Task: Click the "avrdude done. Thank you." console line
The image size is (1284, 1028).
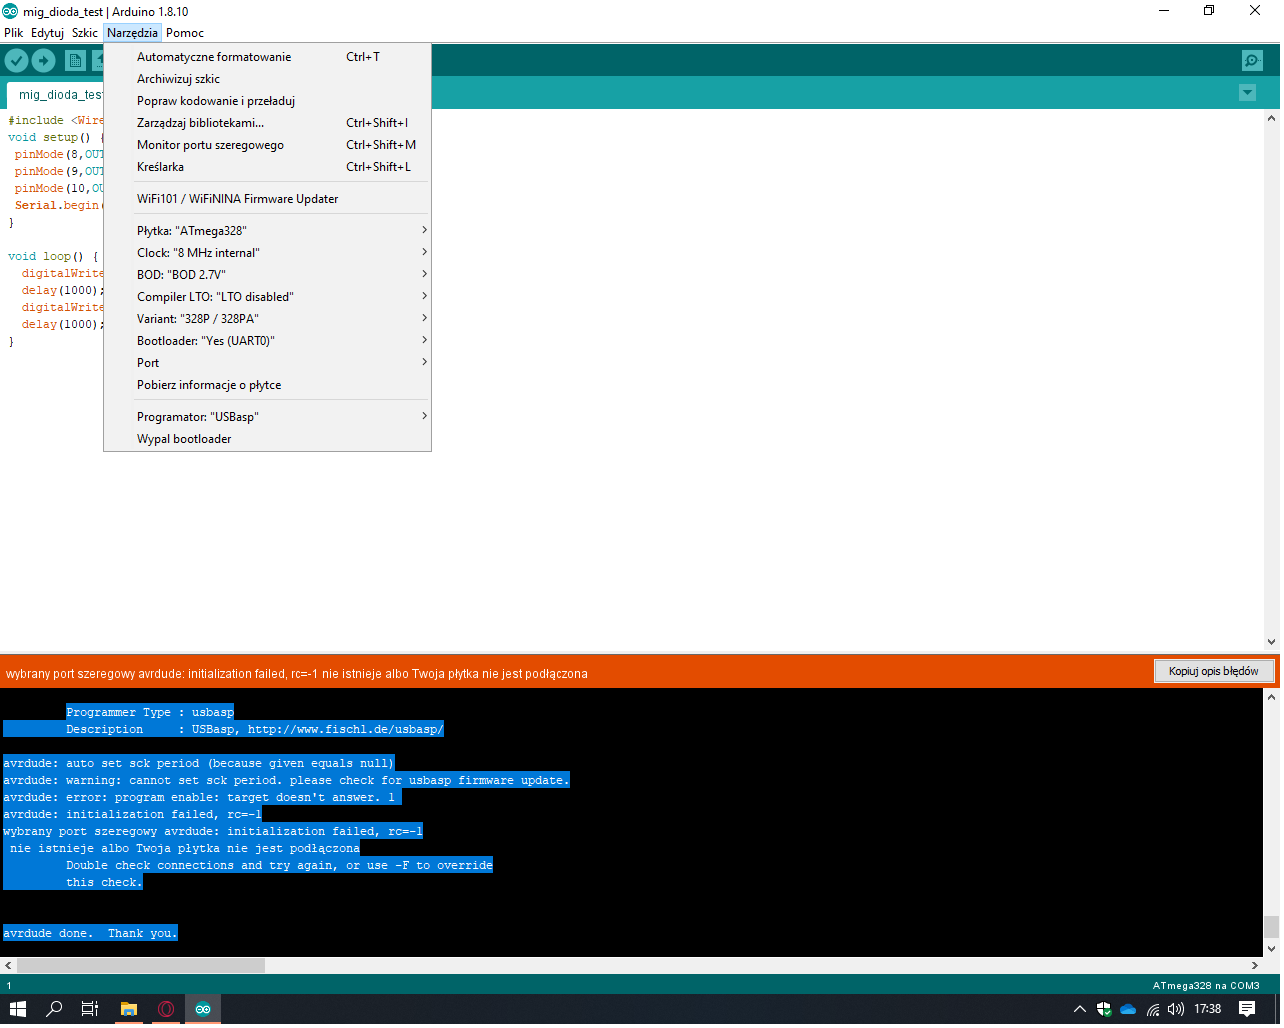Action: click(x=90, y=933)
